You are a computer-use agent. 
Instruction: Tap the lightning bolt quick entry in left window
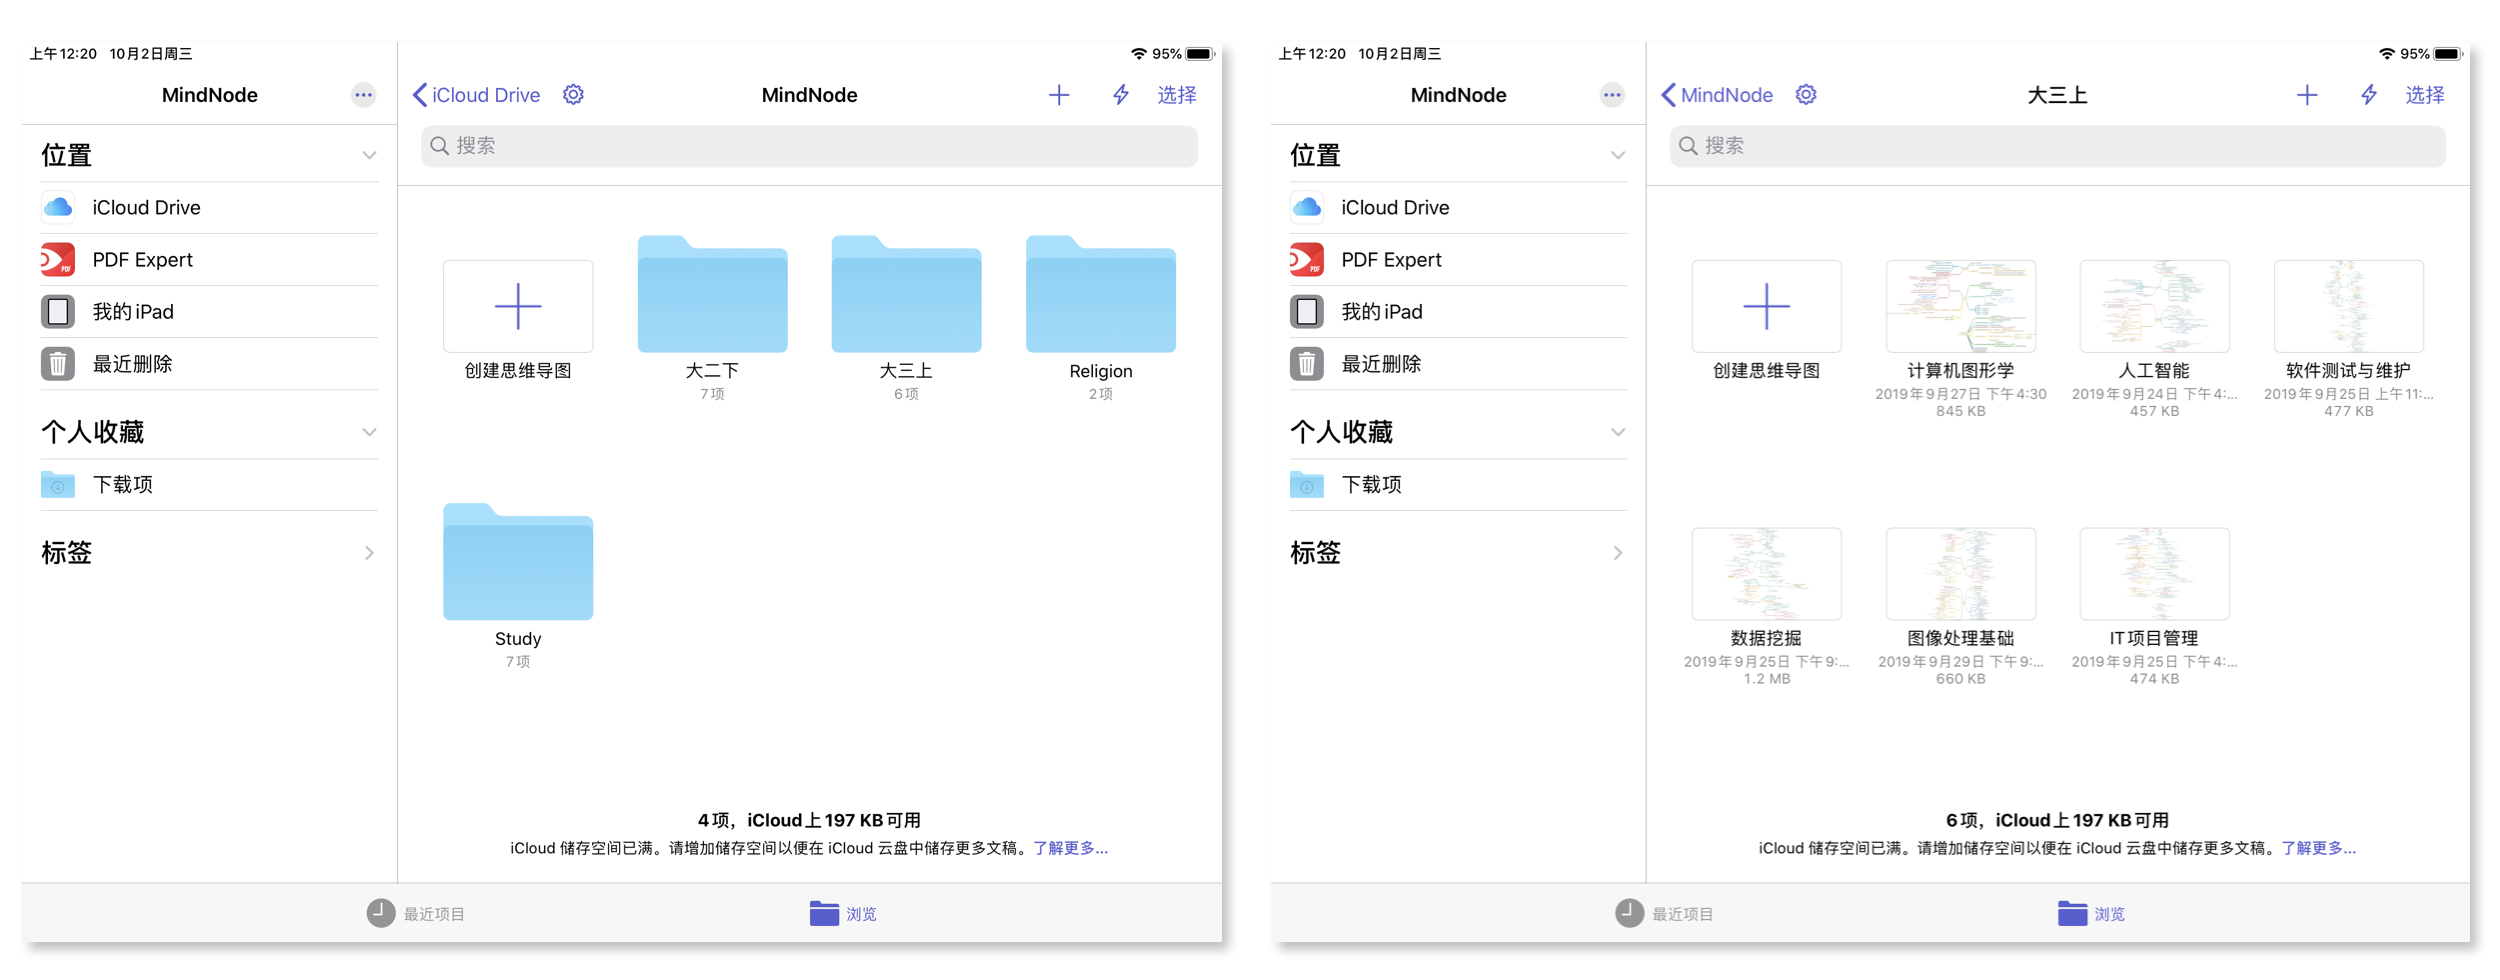pyautogui.click(x=1121, y=95)
